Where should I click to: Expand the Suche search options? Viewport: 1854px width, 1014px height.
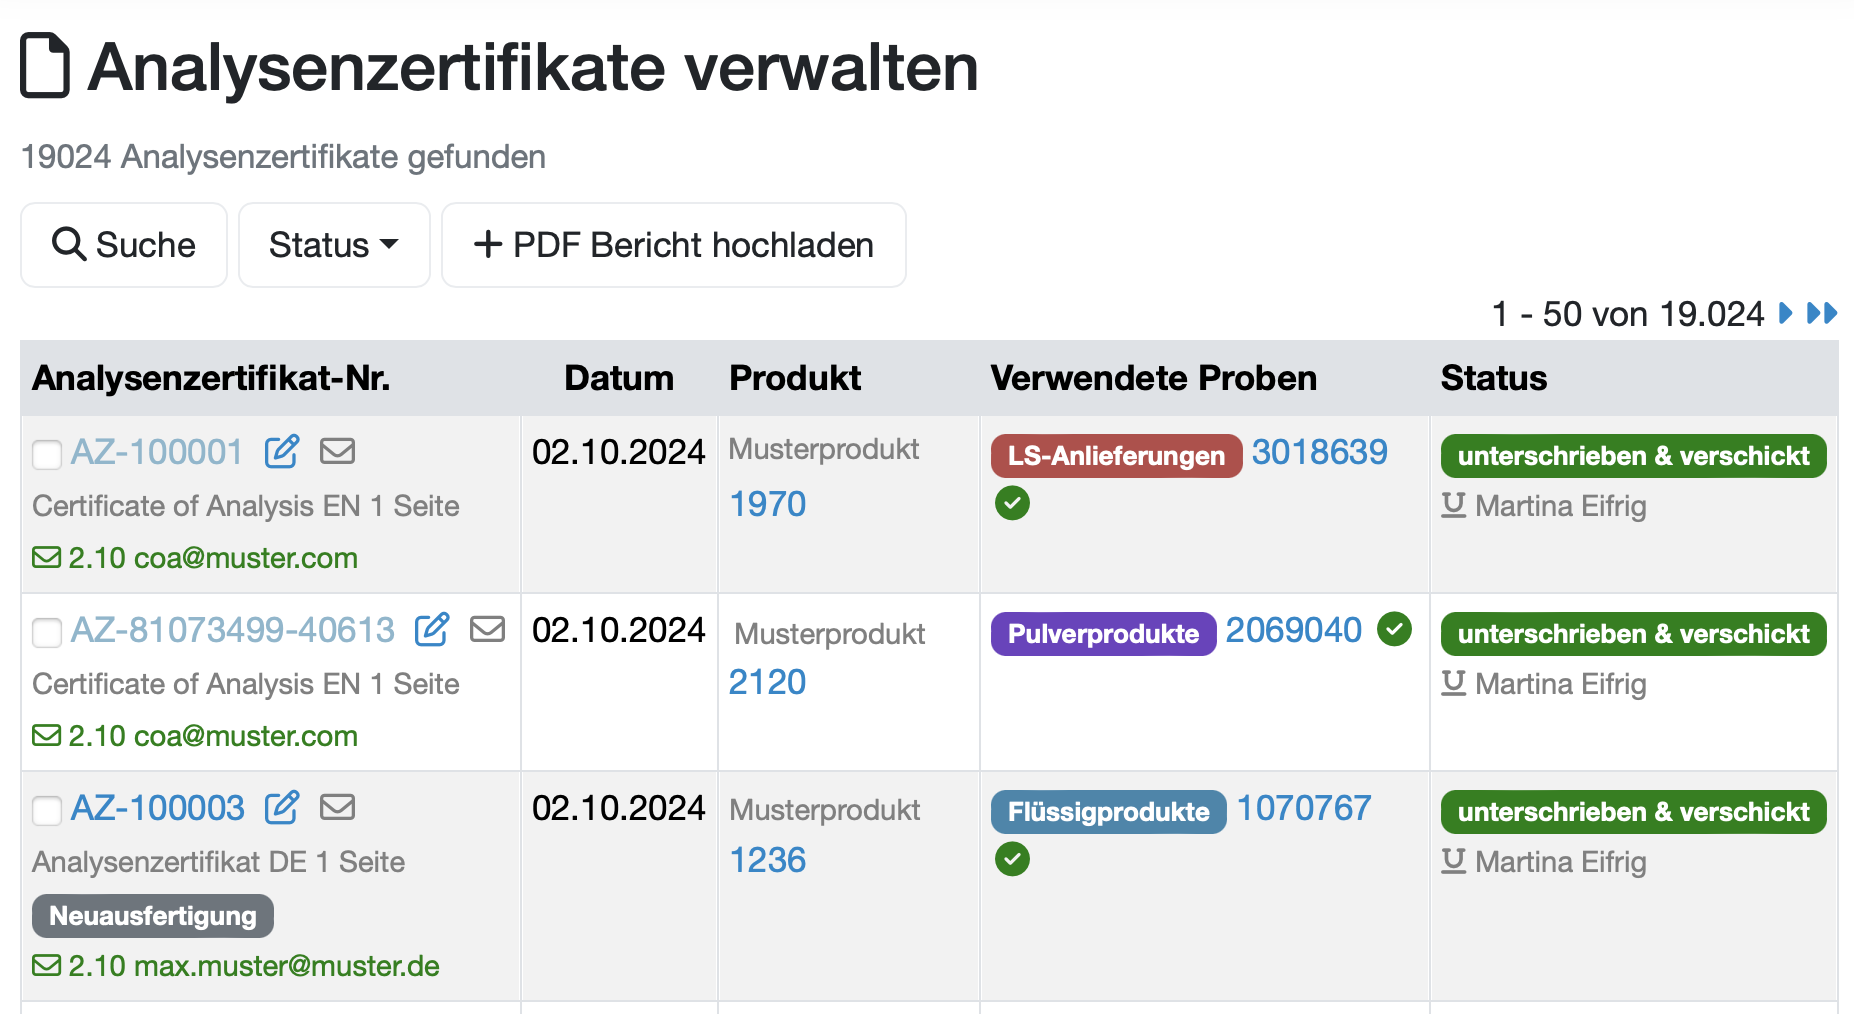123,245
